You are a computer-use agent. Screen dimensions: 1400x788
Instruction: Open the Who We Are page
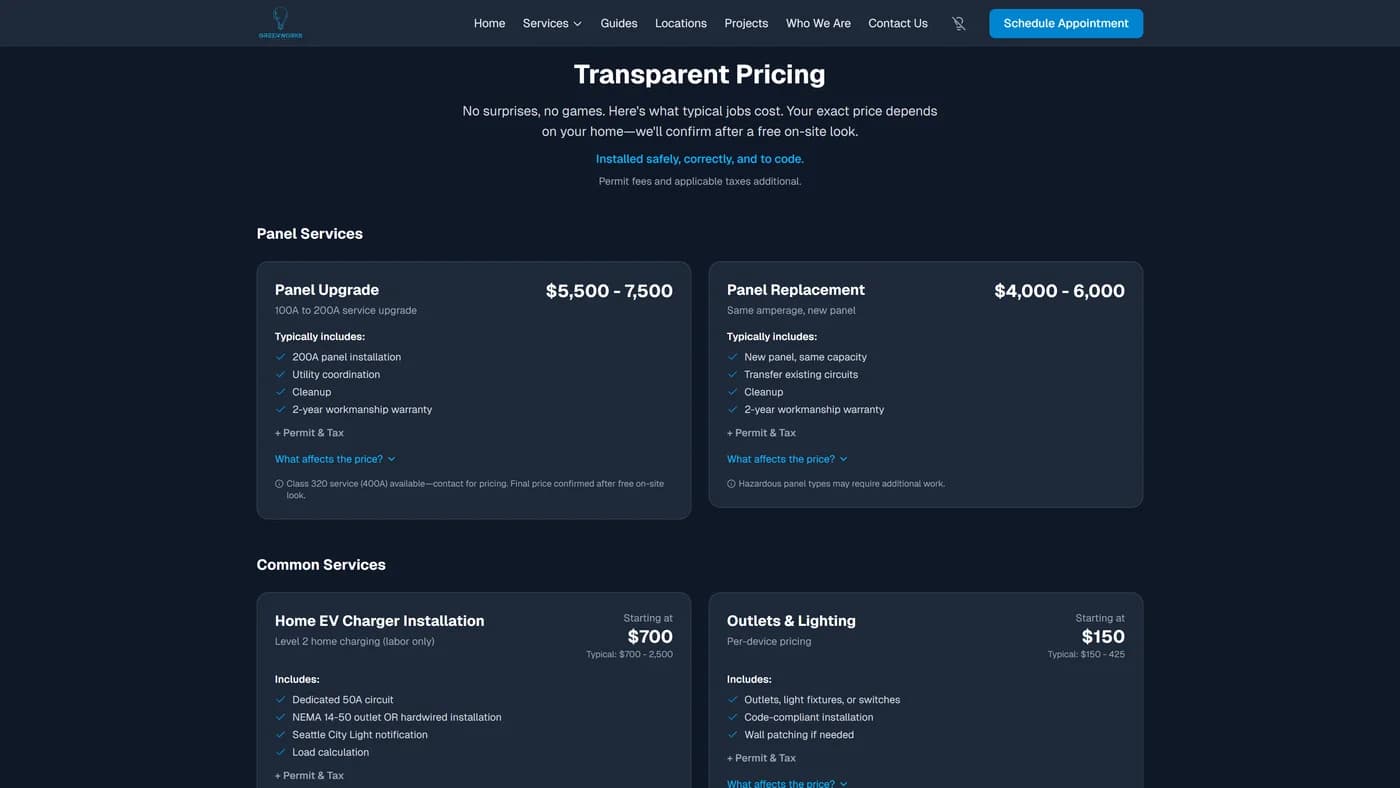tap(818, 23)
